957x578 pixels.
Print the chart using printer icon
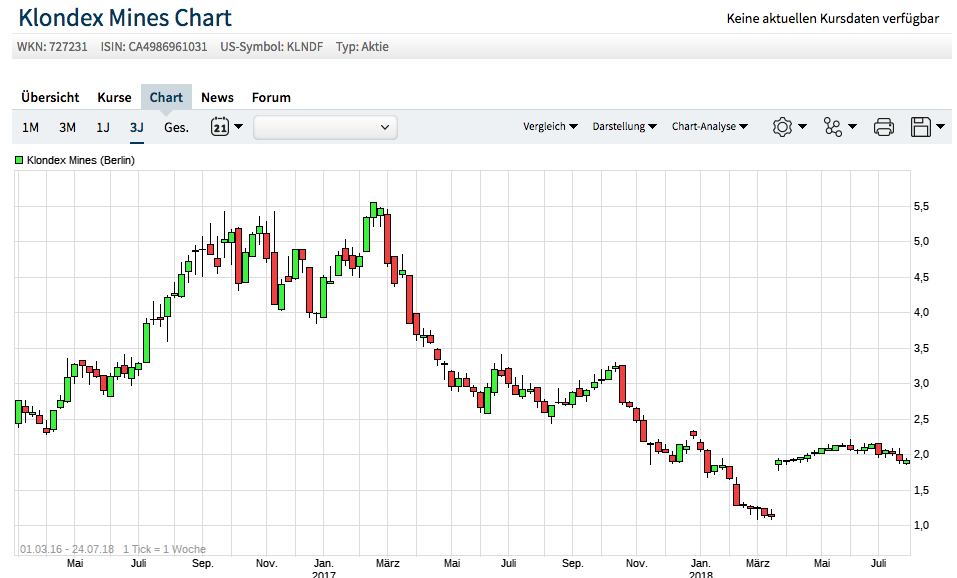pyautogui.click(x=883, y=127)
